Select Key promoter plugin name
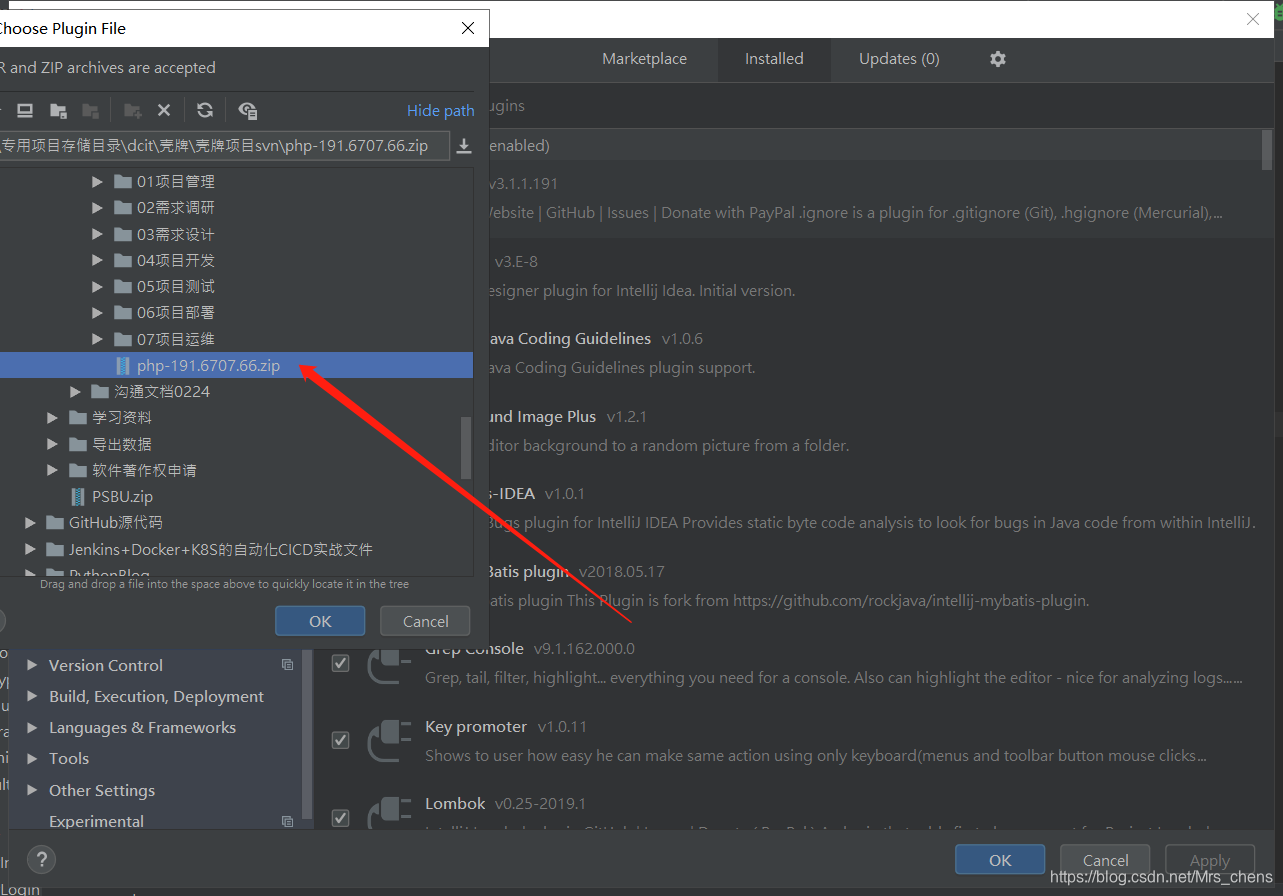 [476, 726]
